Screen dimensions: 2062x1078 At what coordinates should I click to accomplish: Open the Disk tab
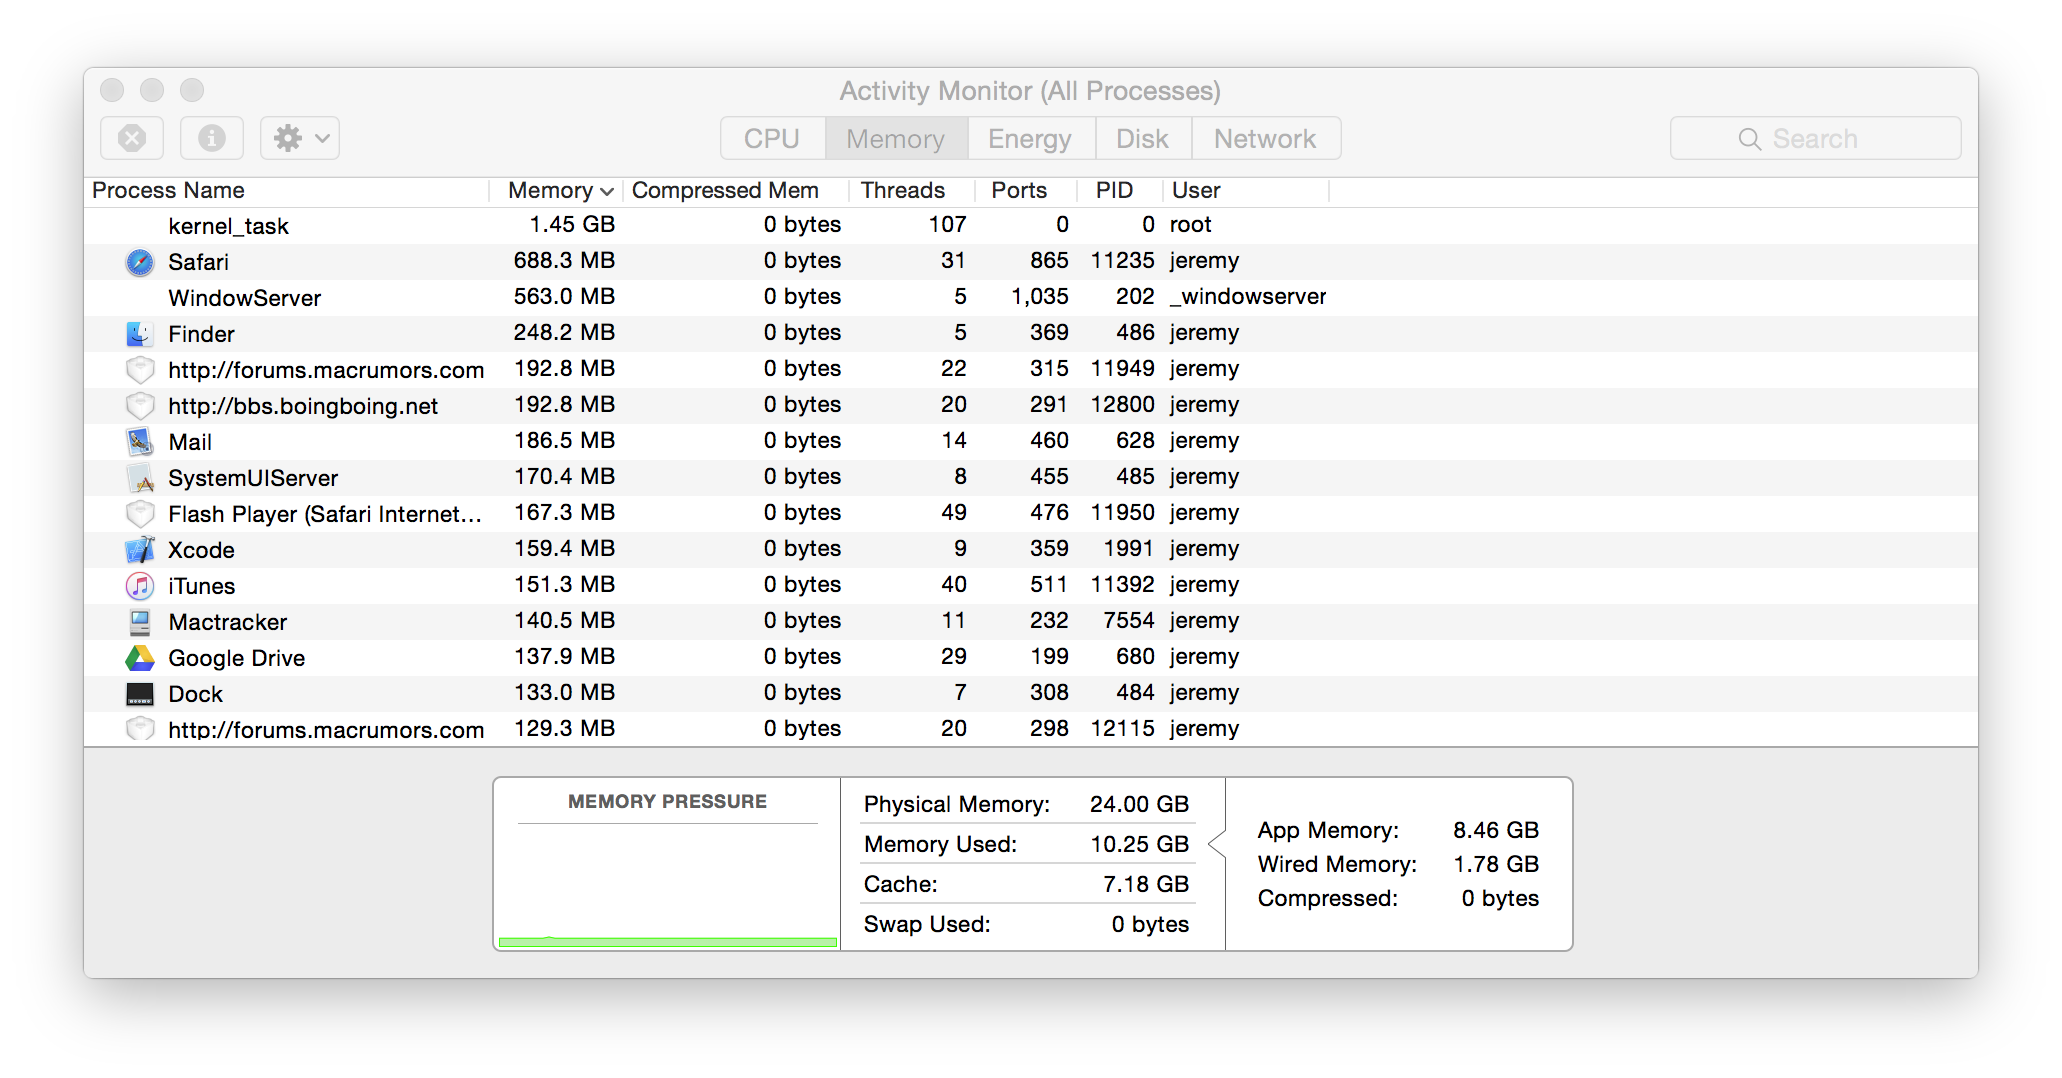coord(1143,138)
